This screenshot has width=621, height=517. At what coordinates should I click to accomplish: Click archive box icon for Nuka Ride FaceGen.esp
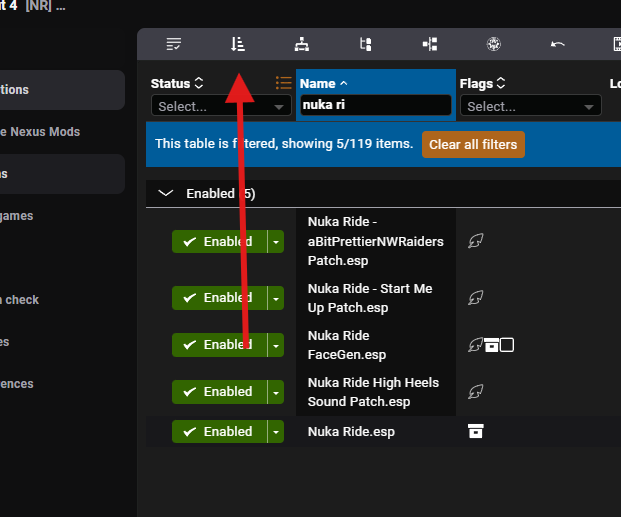[491, 345]
